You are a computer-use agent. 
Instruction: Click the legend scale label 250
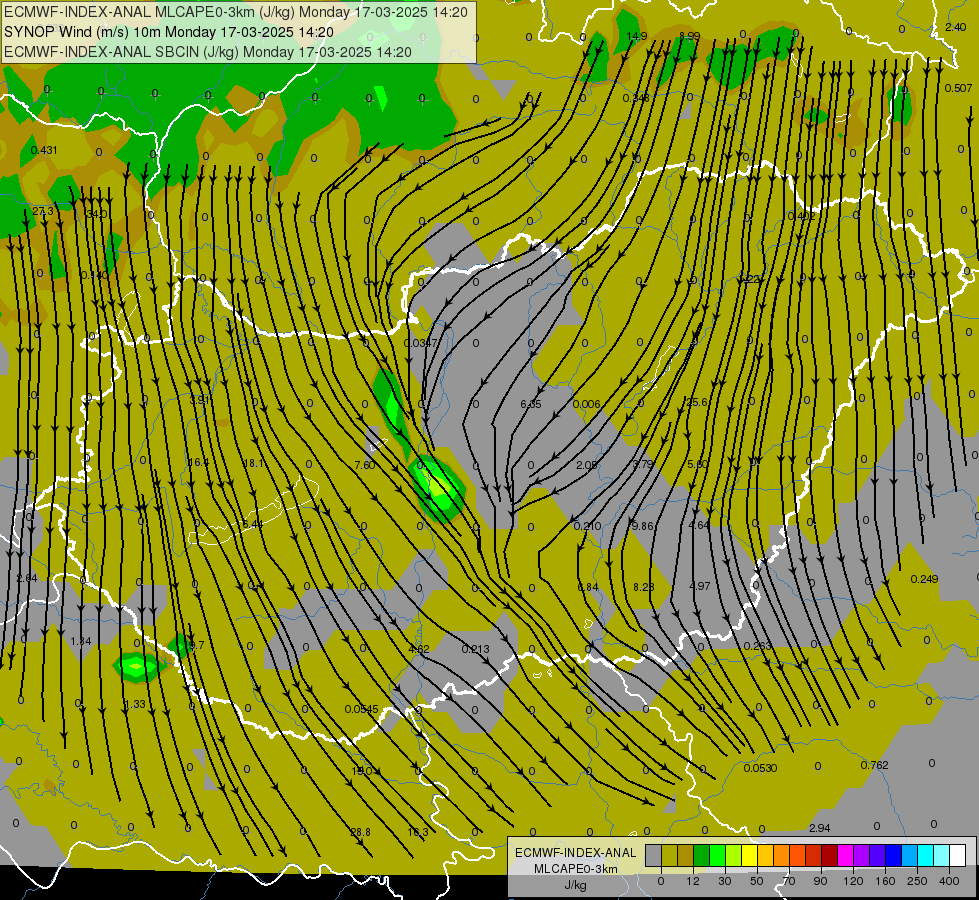click(x=917, y=881)
